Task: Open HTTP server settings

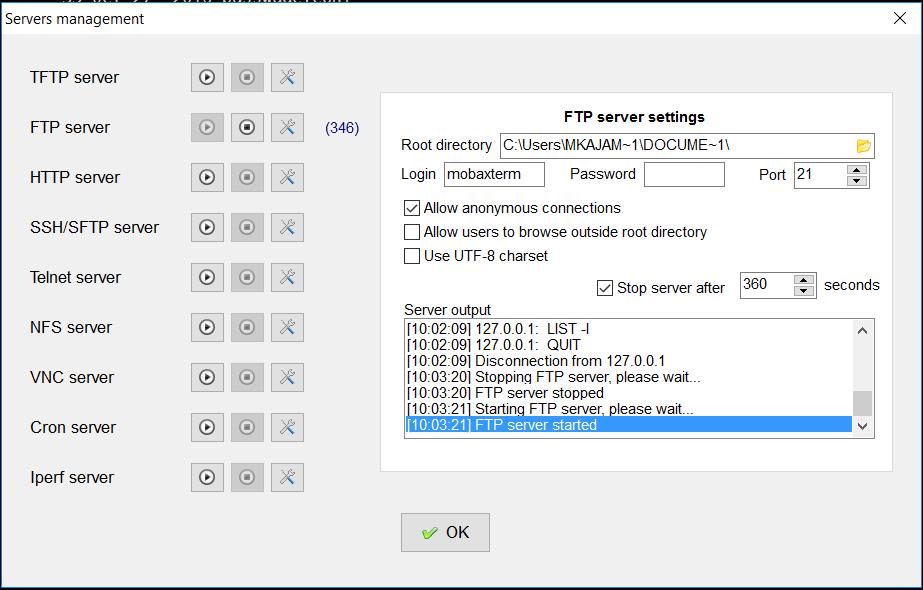Action: pyautogui.click(x=287, y=177)
